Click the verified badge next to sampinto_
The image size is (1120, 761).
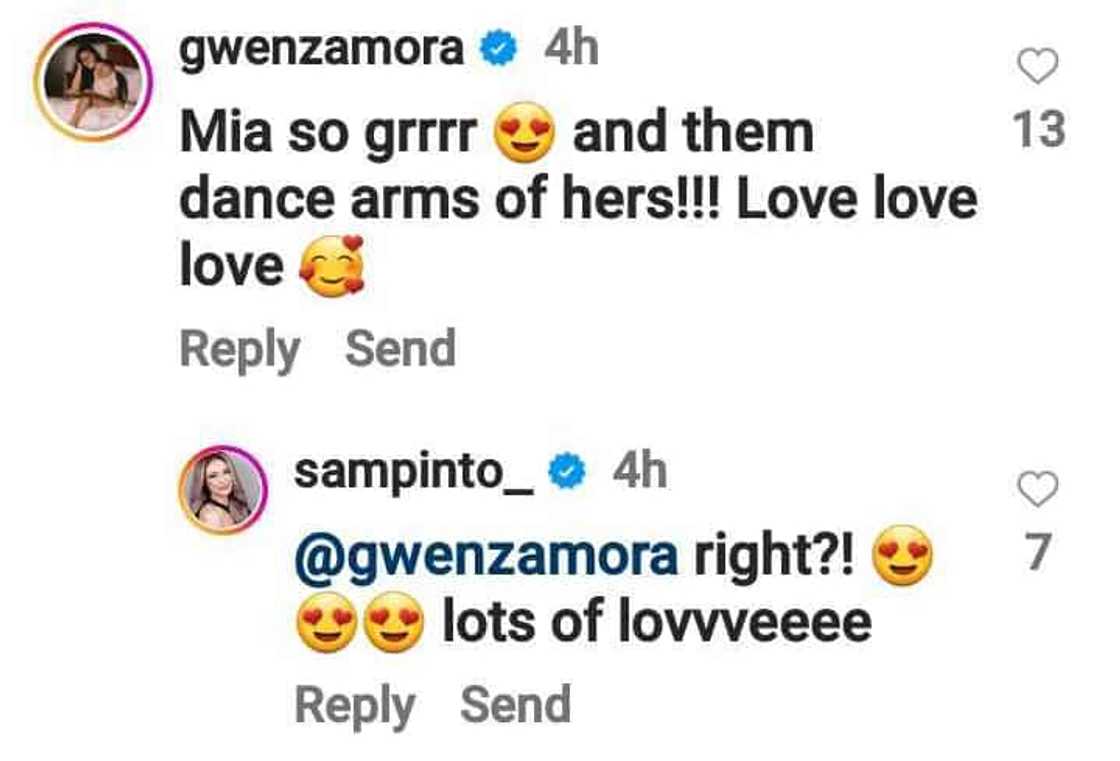pos(568,472)
